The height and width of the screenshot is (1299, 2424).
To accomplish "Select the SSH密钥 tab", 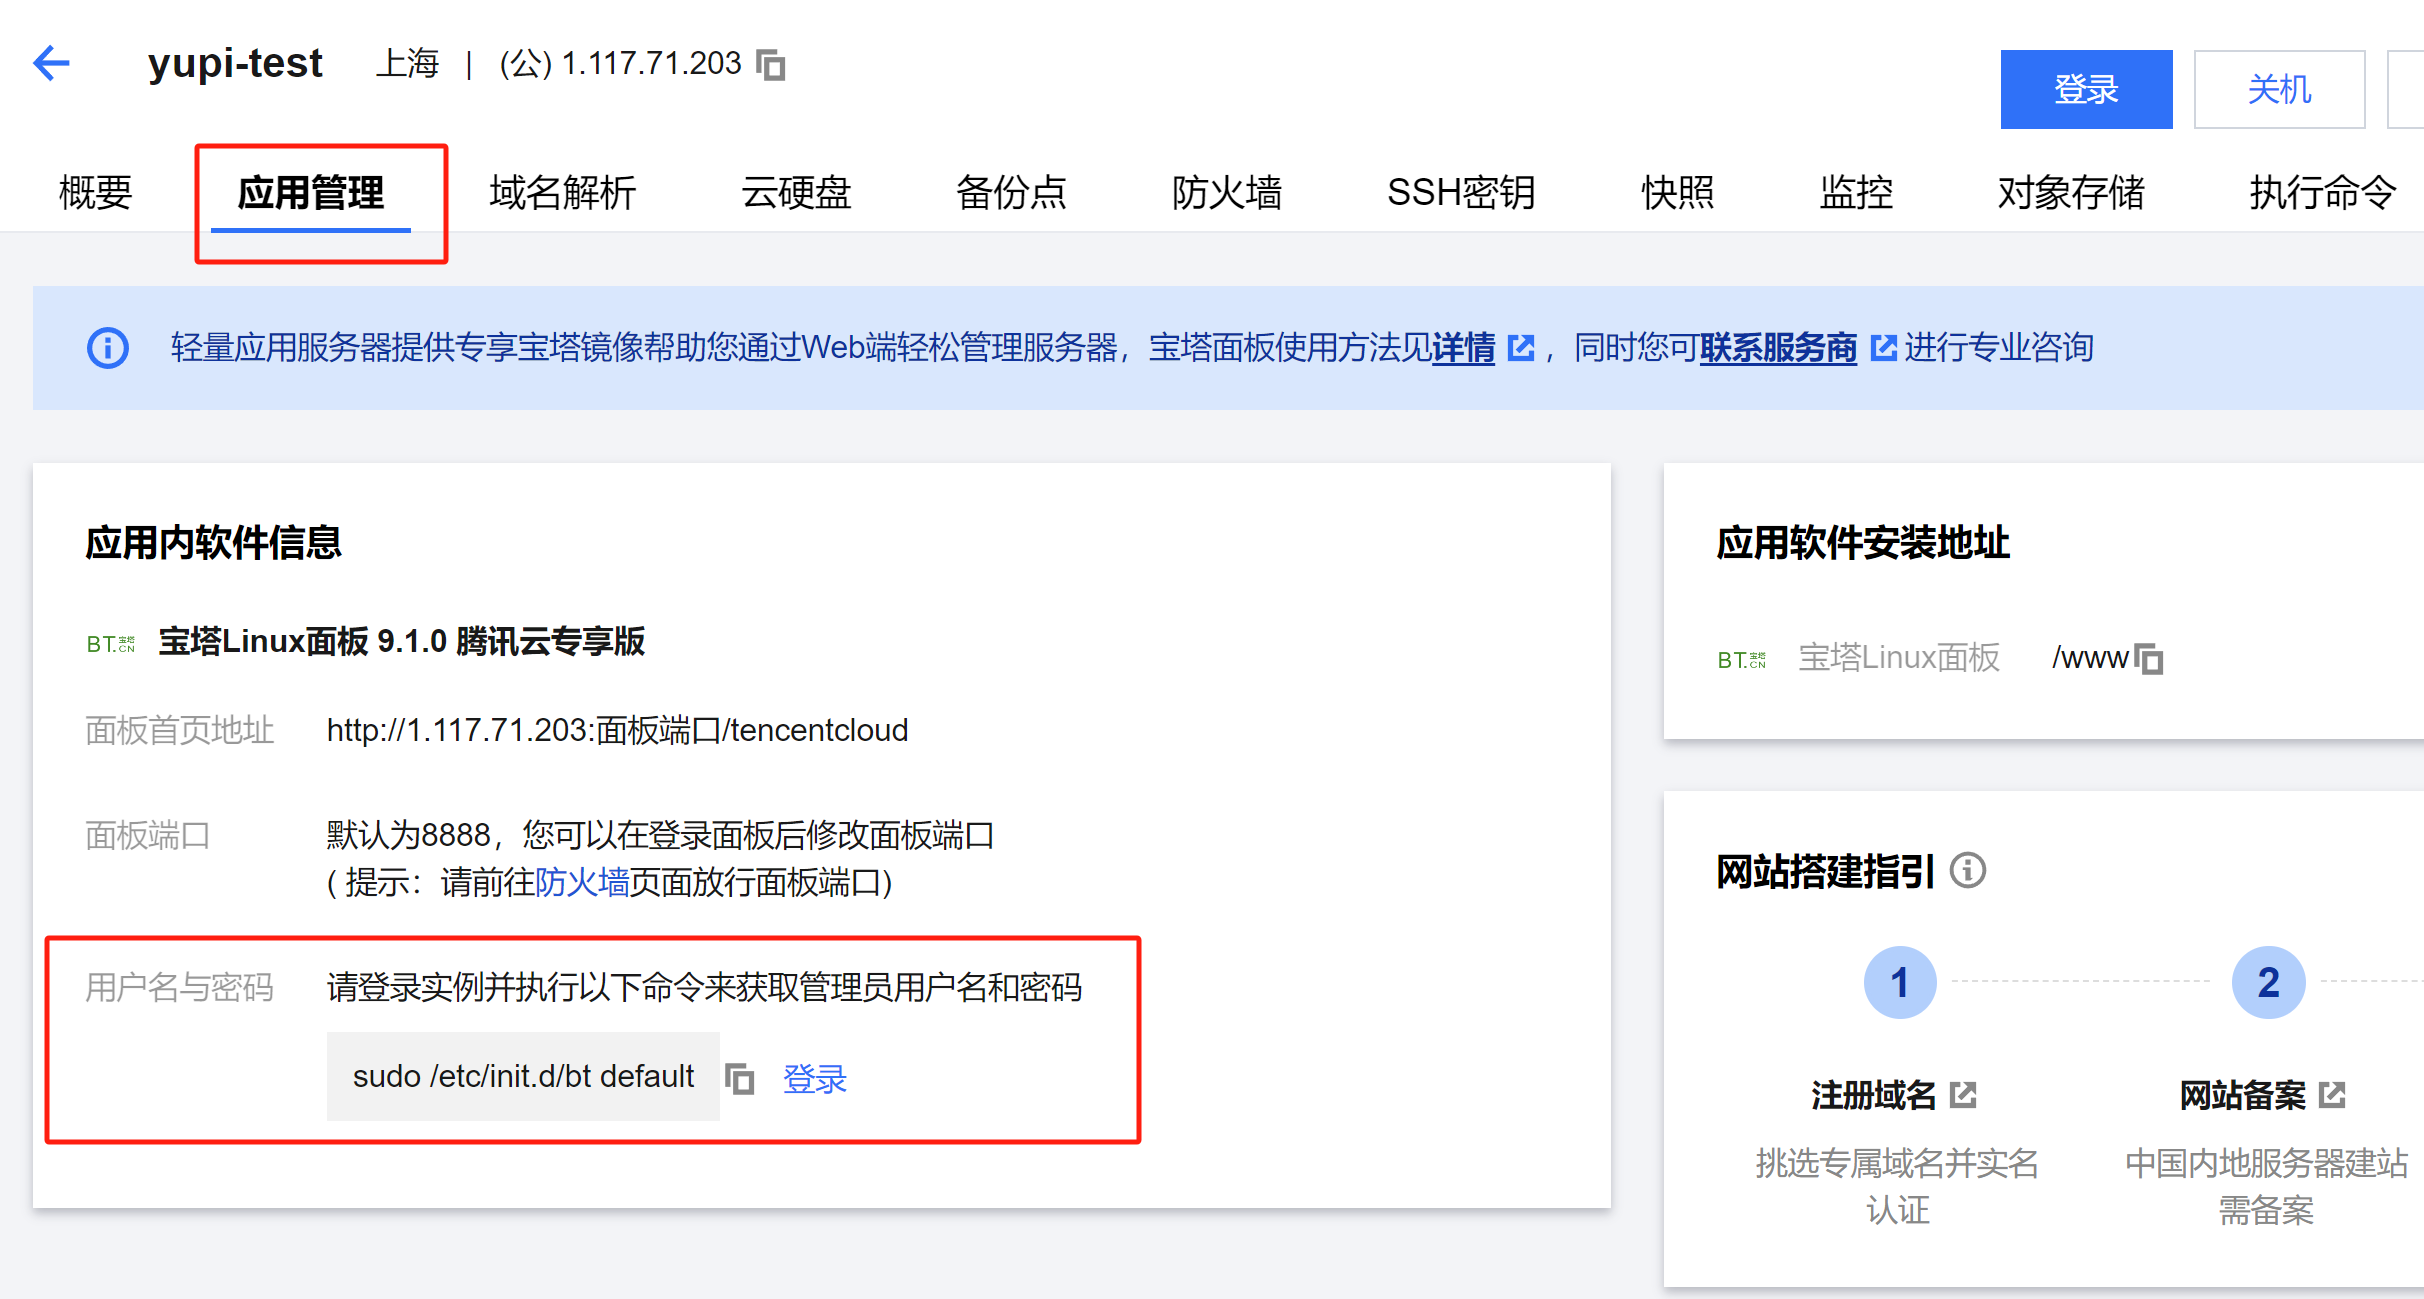I will click(x=1460, y=192).
